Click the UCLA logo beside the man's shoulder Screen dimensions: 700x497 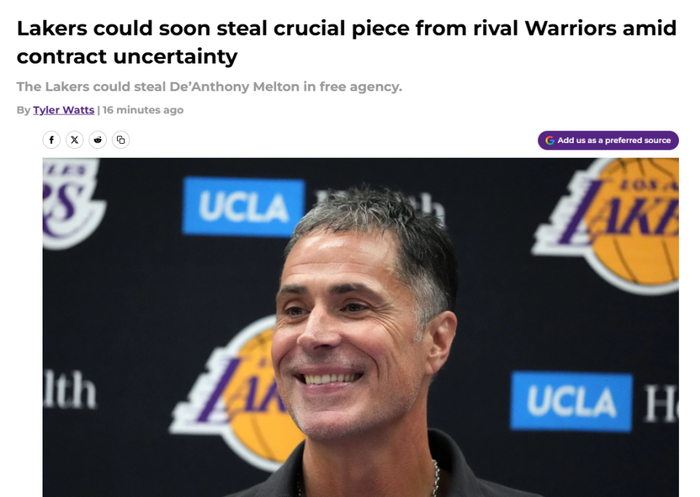pos(571,401)
